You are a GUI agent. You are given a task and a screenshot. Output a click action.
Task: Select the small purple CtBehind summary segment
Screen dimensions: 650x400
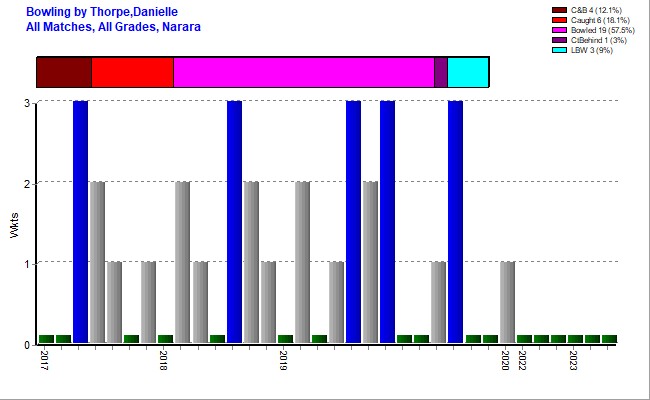click(440, 73)
